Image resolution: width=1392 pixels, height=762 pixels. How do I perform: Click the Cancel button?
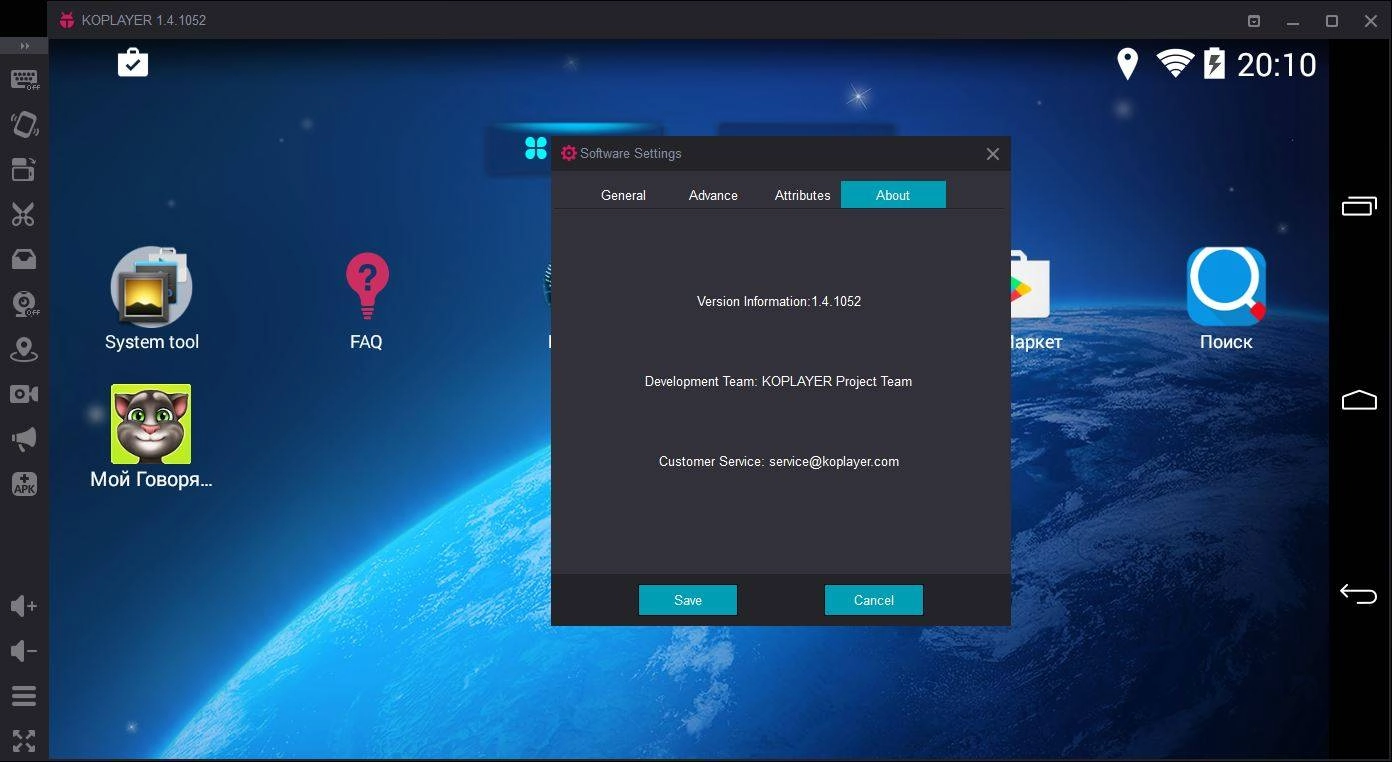(x=874, y=600)
